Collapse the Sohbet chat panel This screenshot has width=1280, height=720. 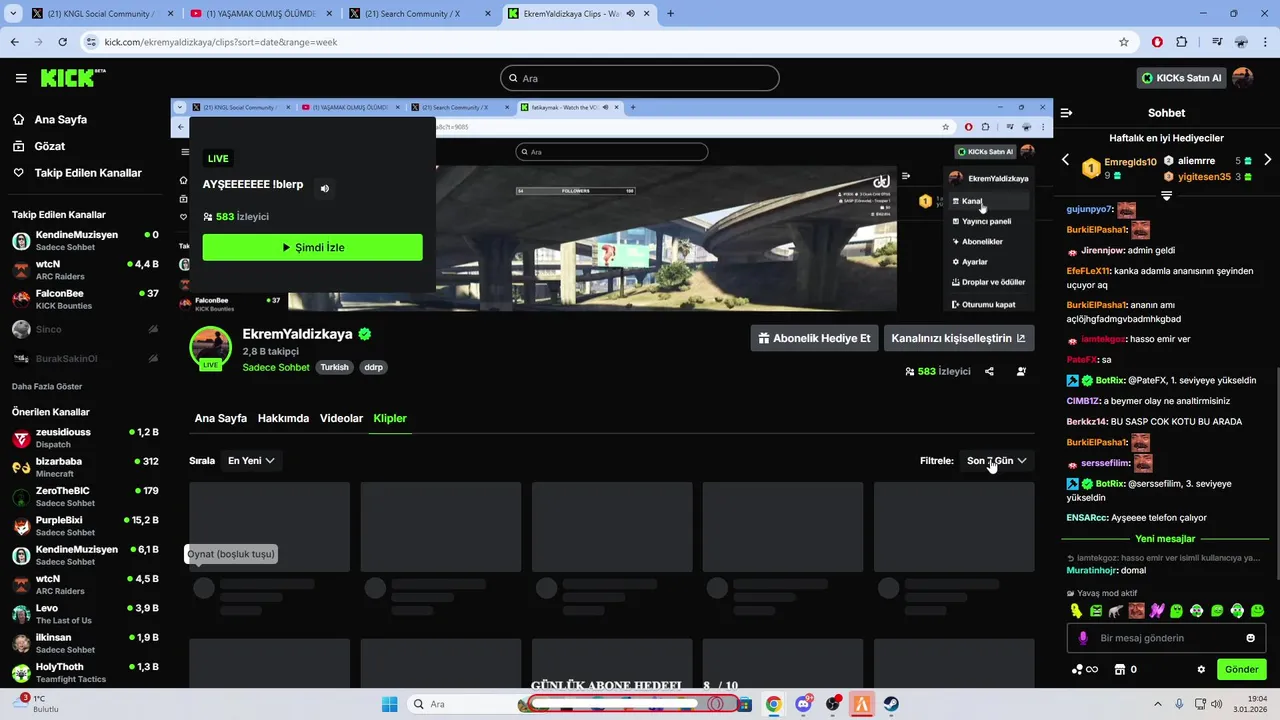(1066, 113)
